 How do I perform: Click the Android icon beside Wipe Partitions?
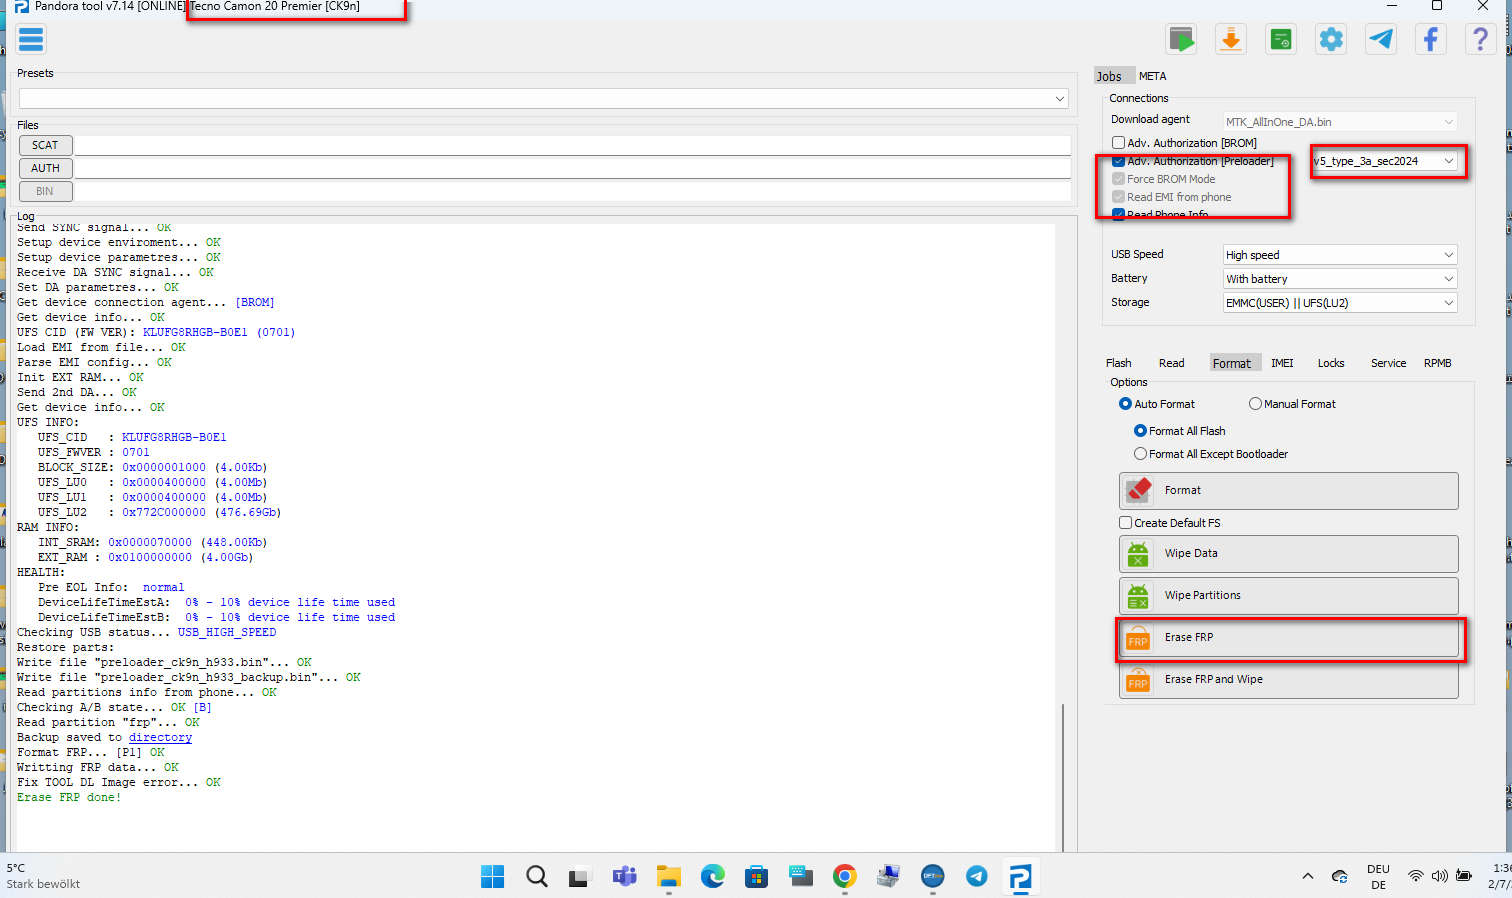click(x=1138, y=596)
